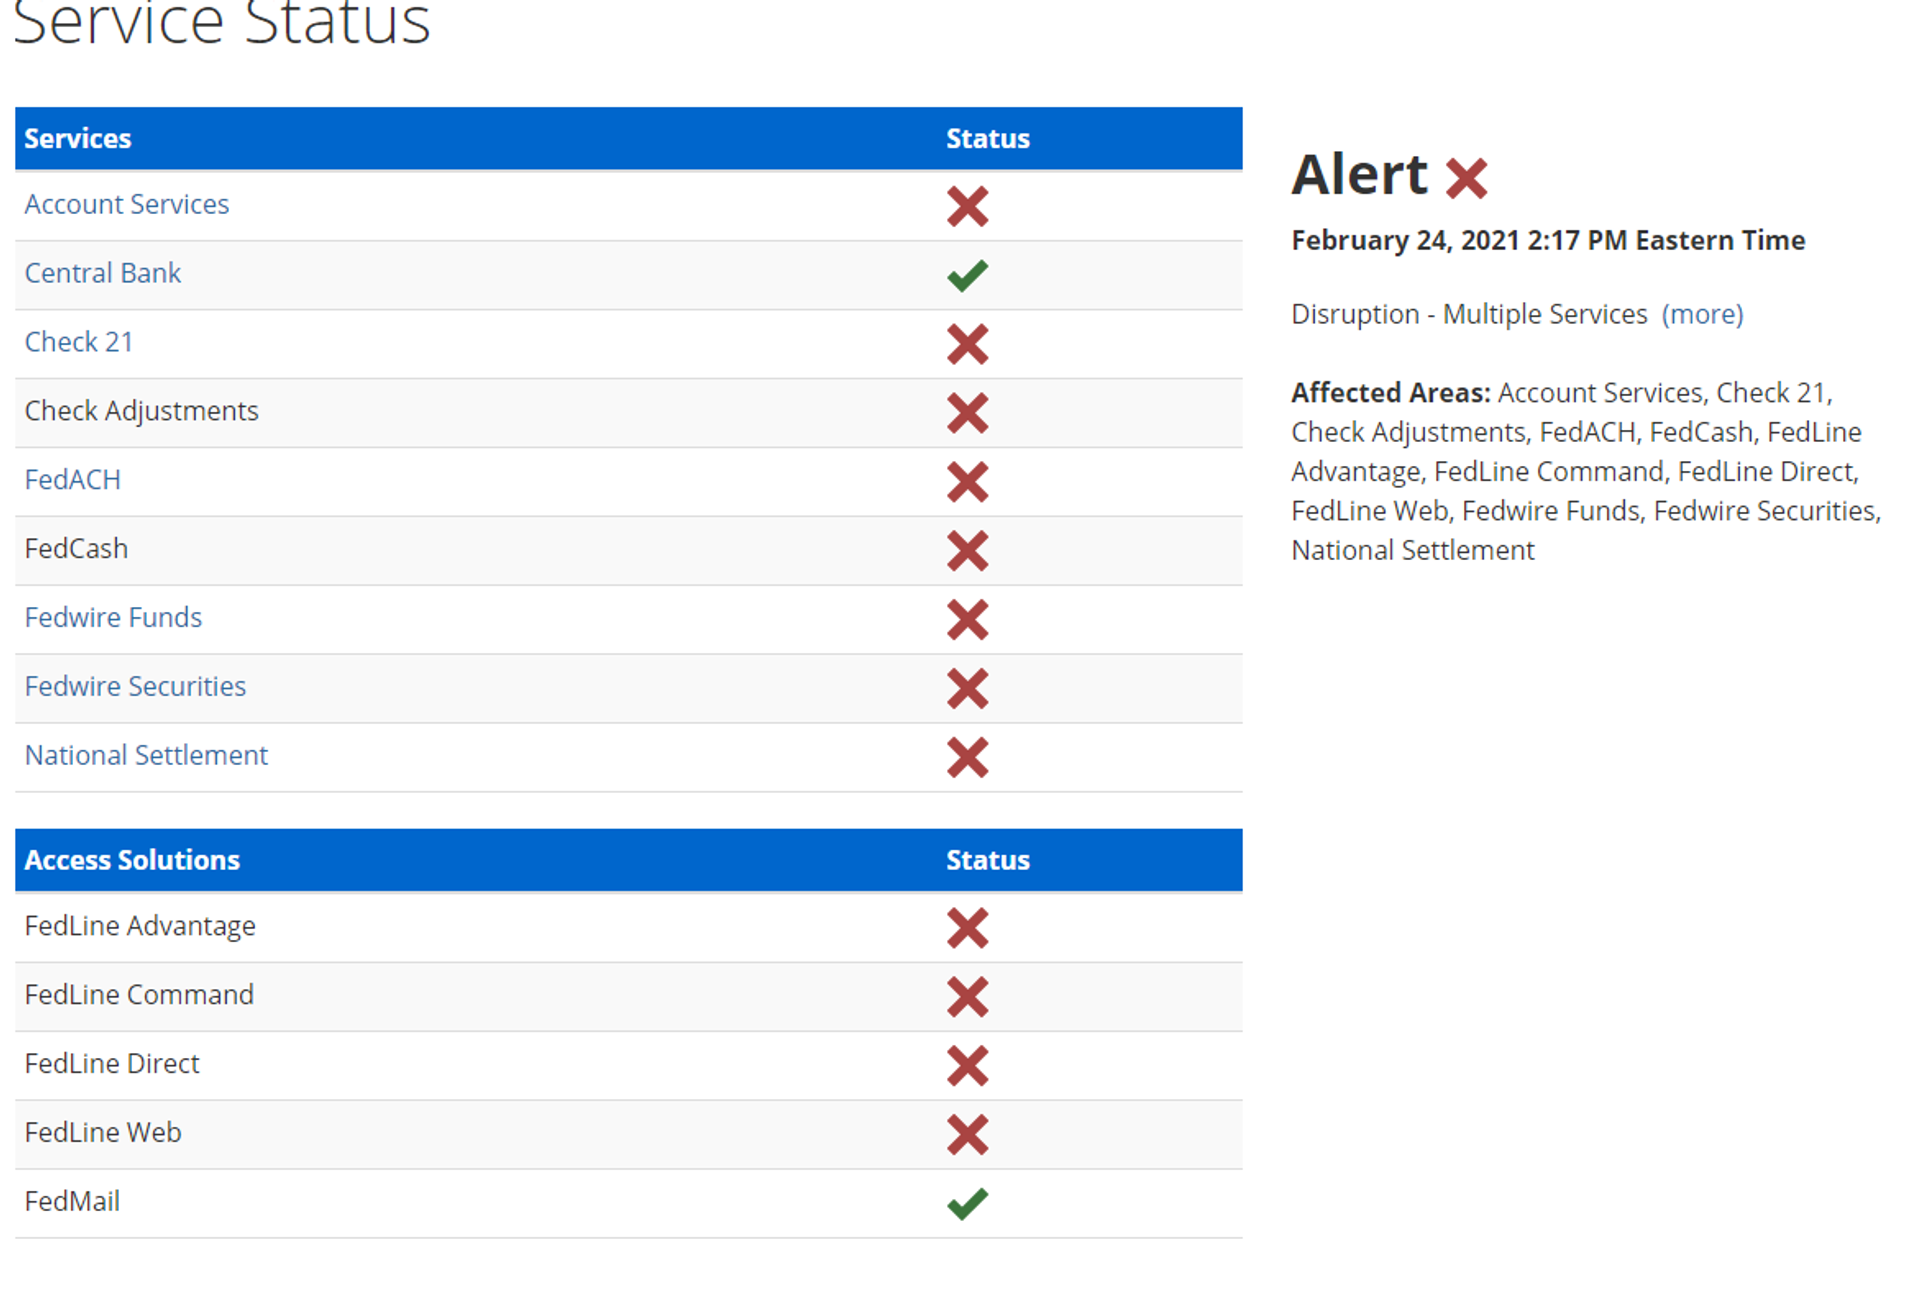This screenshot has width=1920, height=1312.
Task: Click the red X status for FedACH
Action: (x=967, y=482)
